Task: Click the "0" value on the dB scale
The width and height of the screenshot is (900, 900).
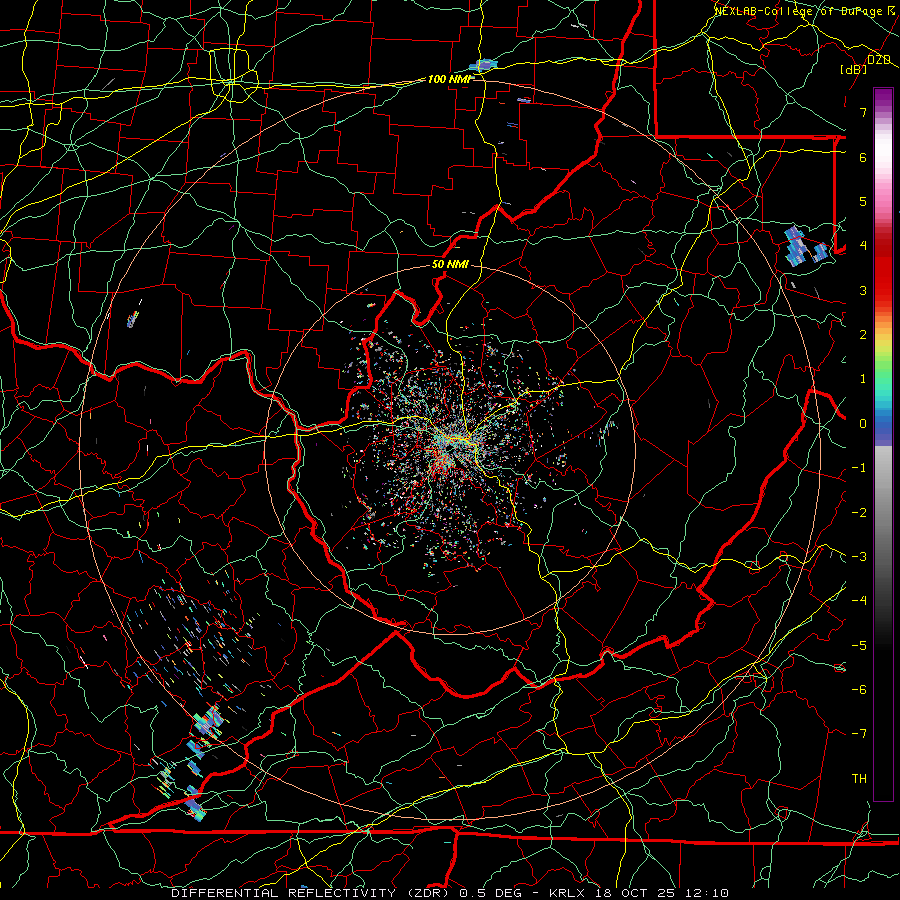Action: 863,424
